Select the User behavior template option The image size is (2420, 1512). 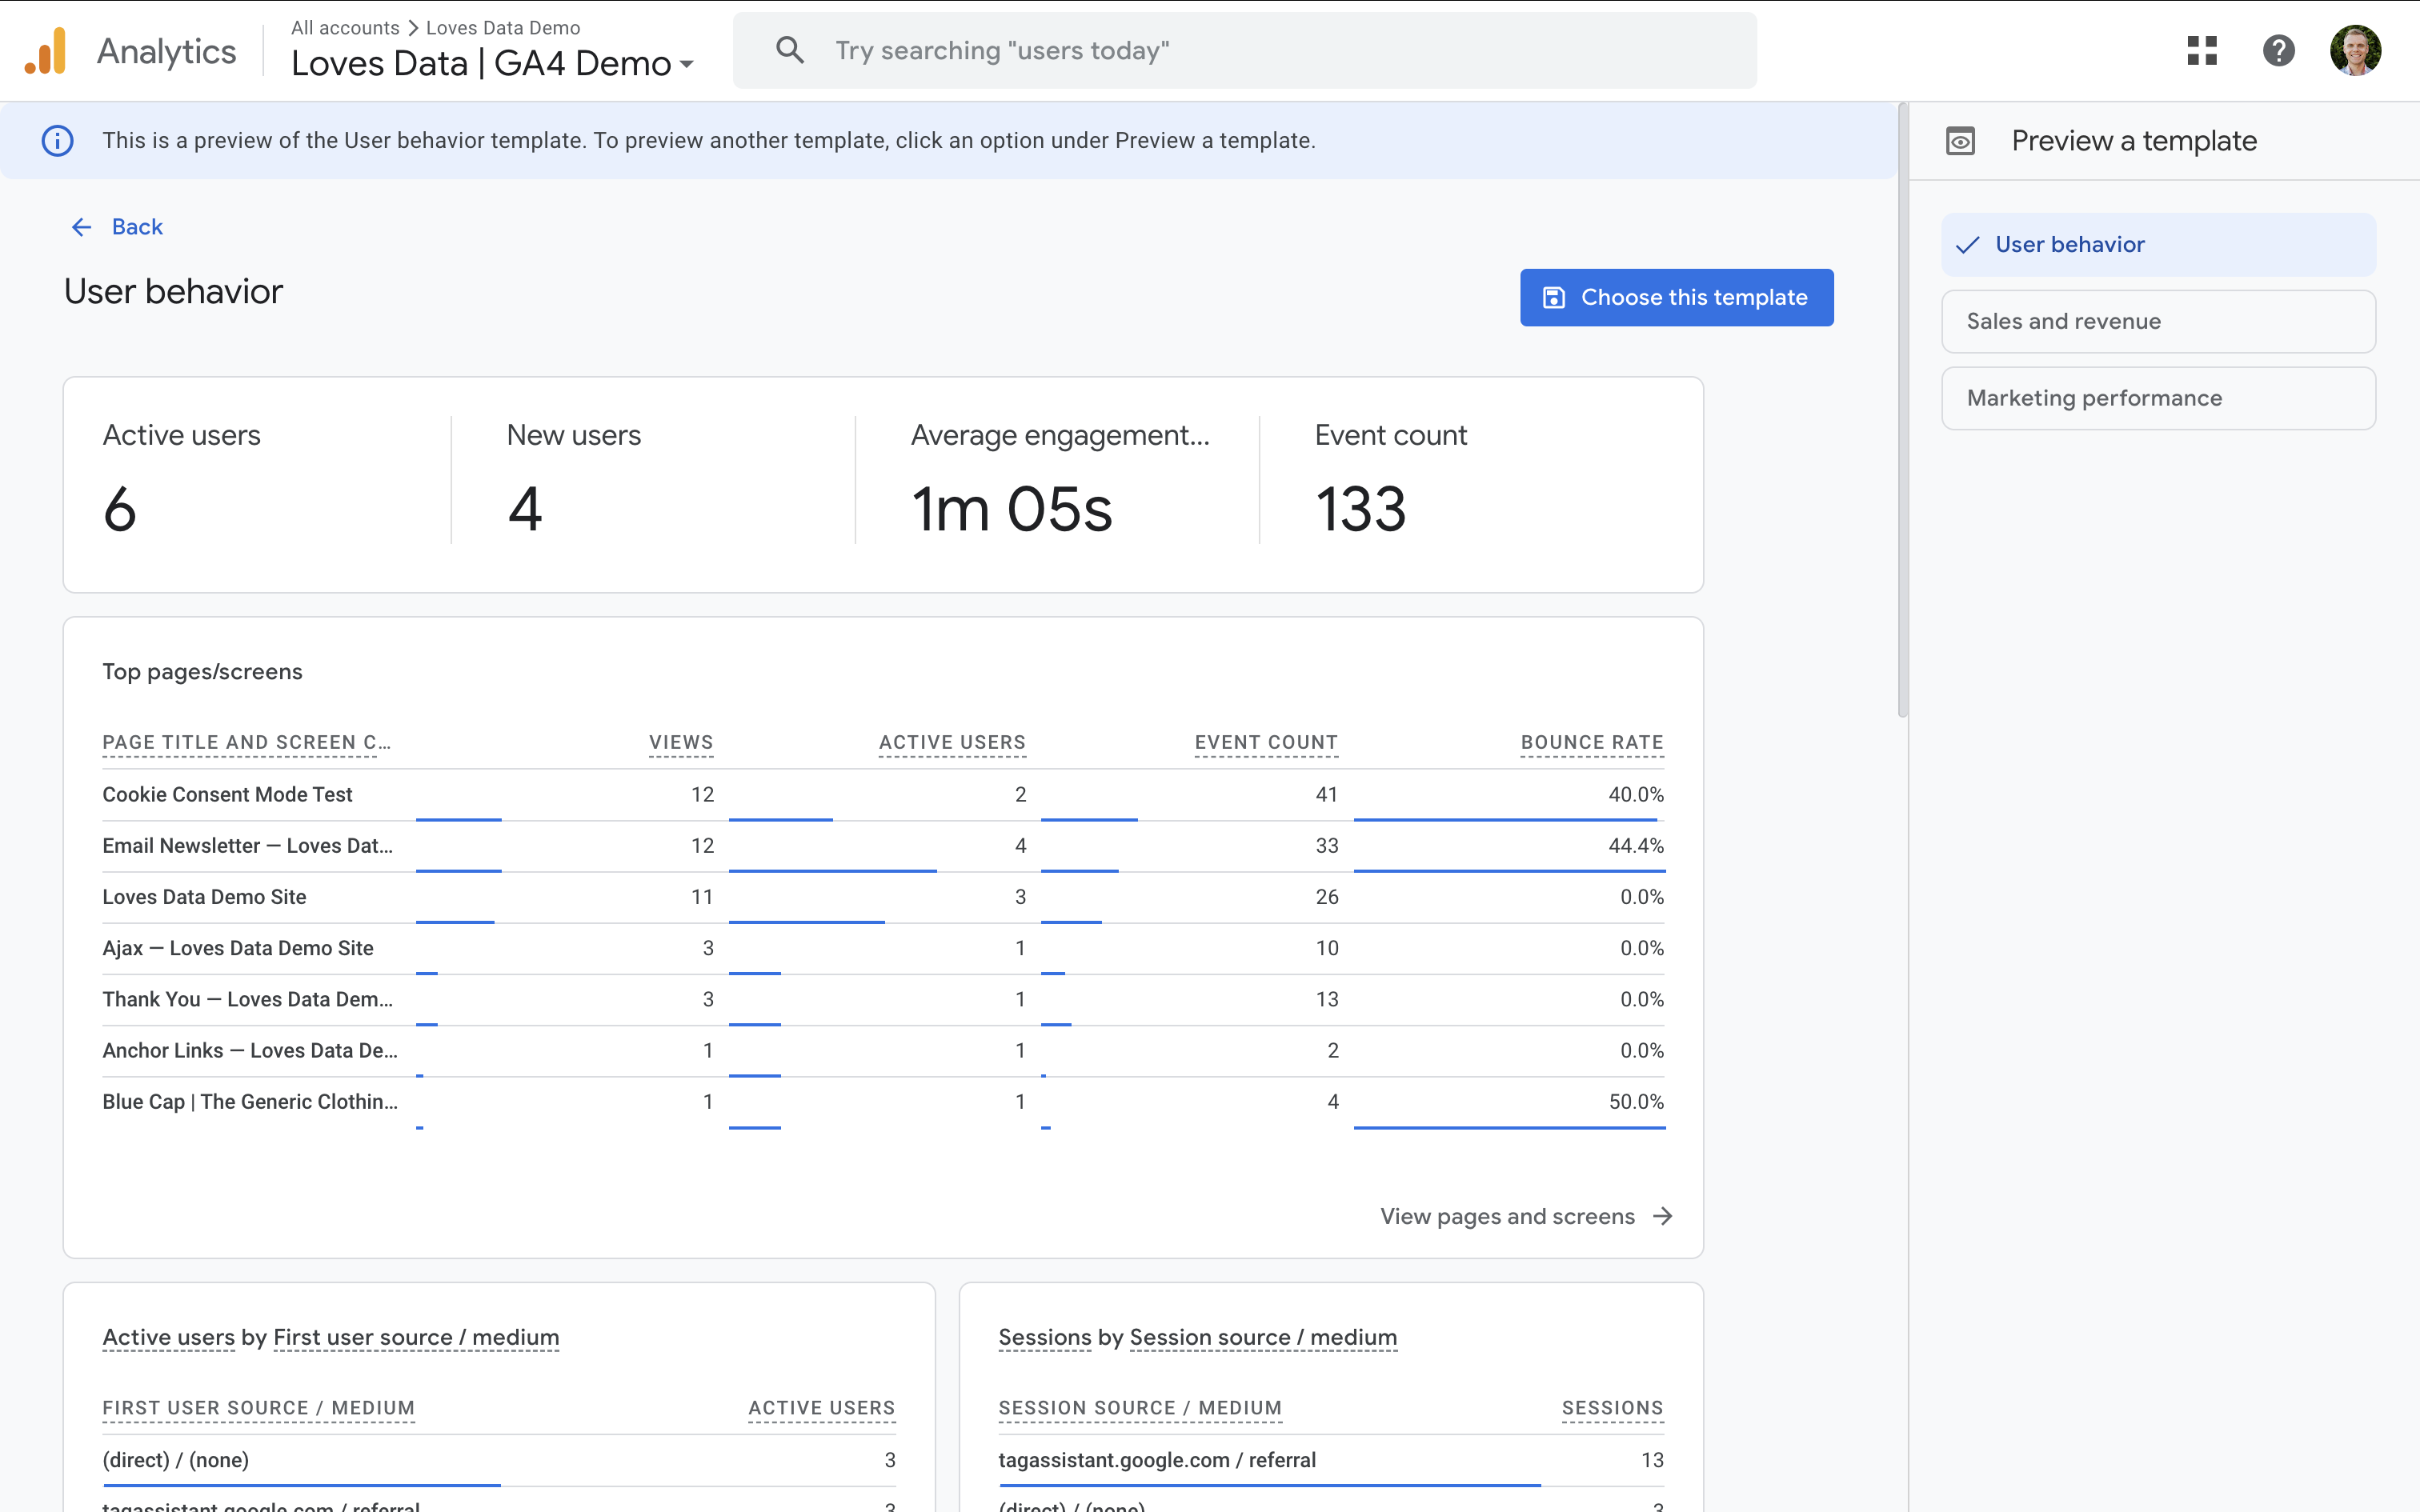(x=2158, y=245)
